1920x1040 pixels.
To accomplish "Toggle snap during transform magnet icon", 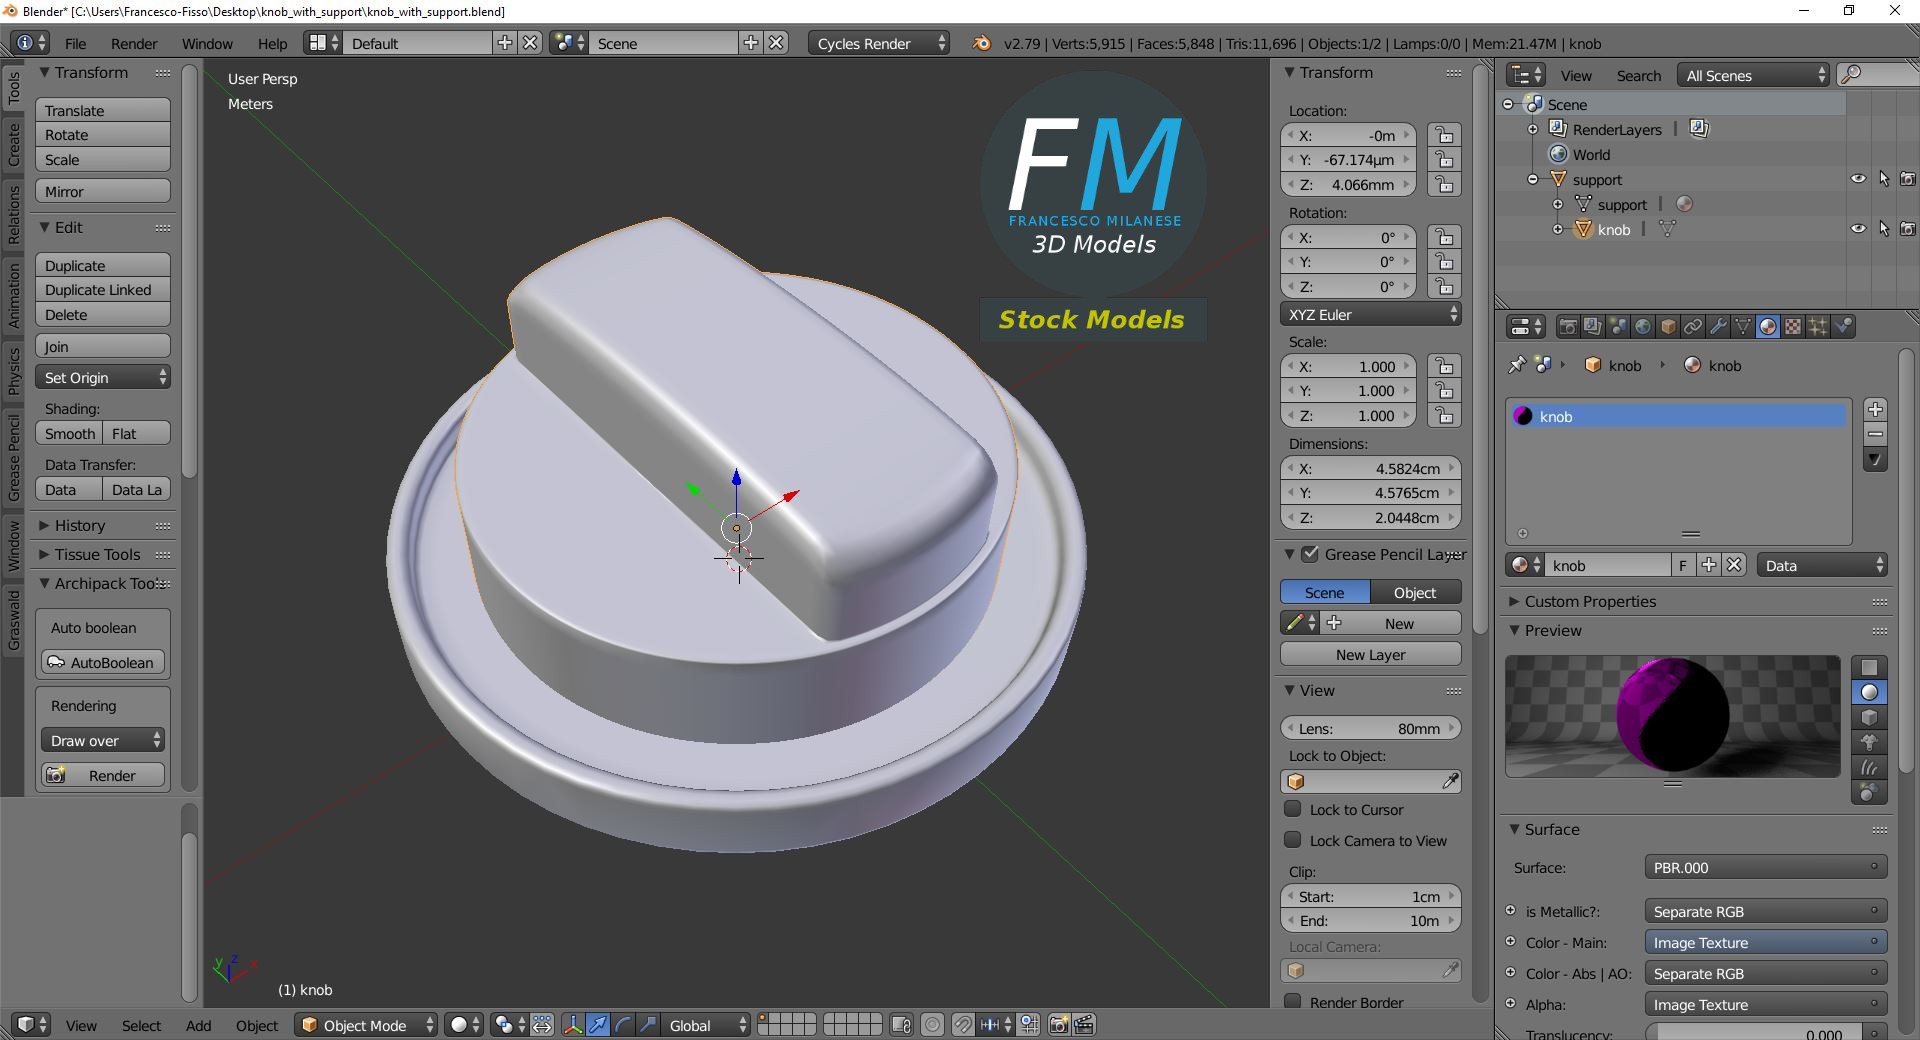I will point(963,1025).
